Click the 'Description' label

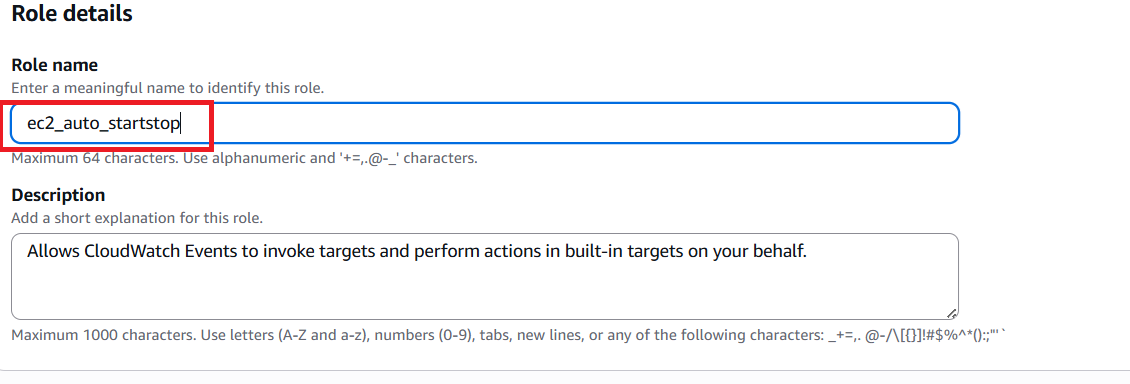(x=58, y=195)
